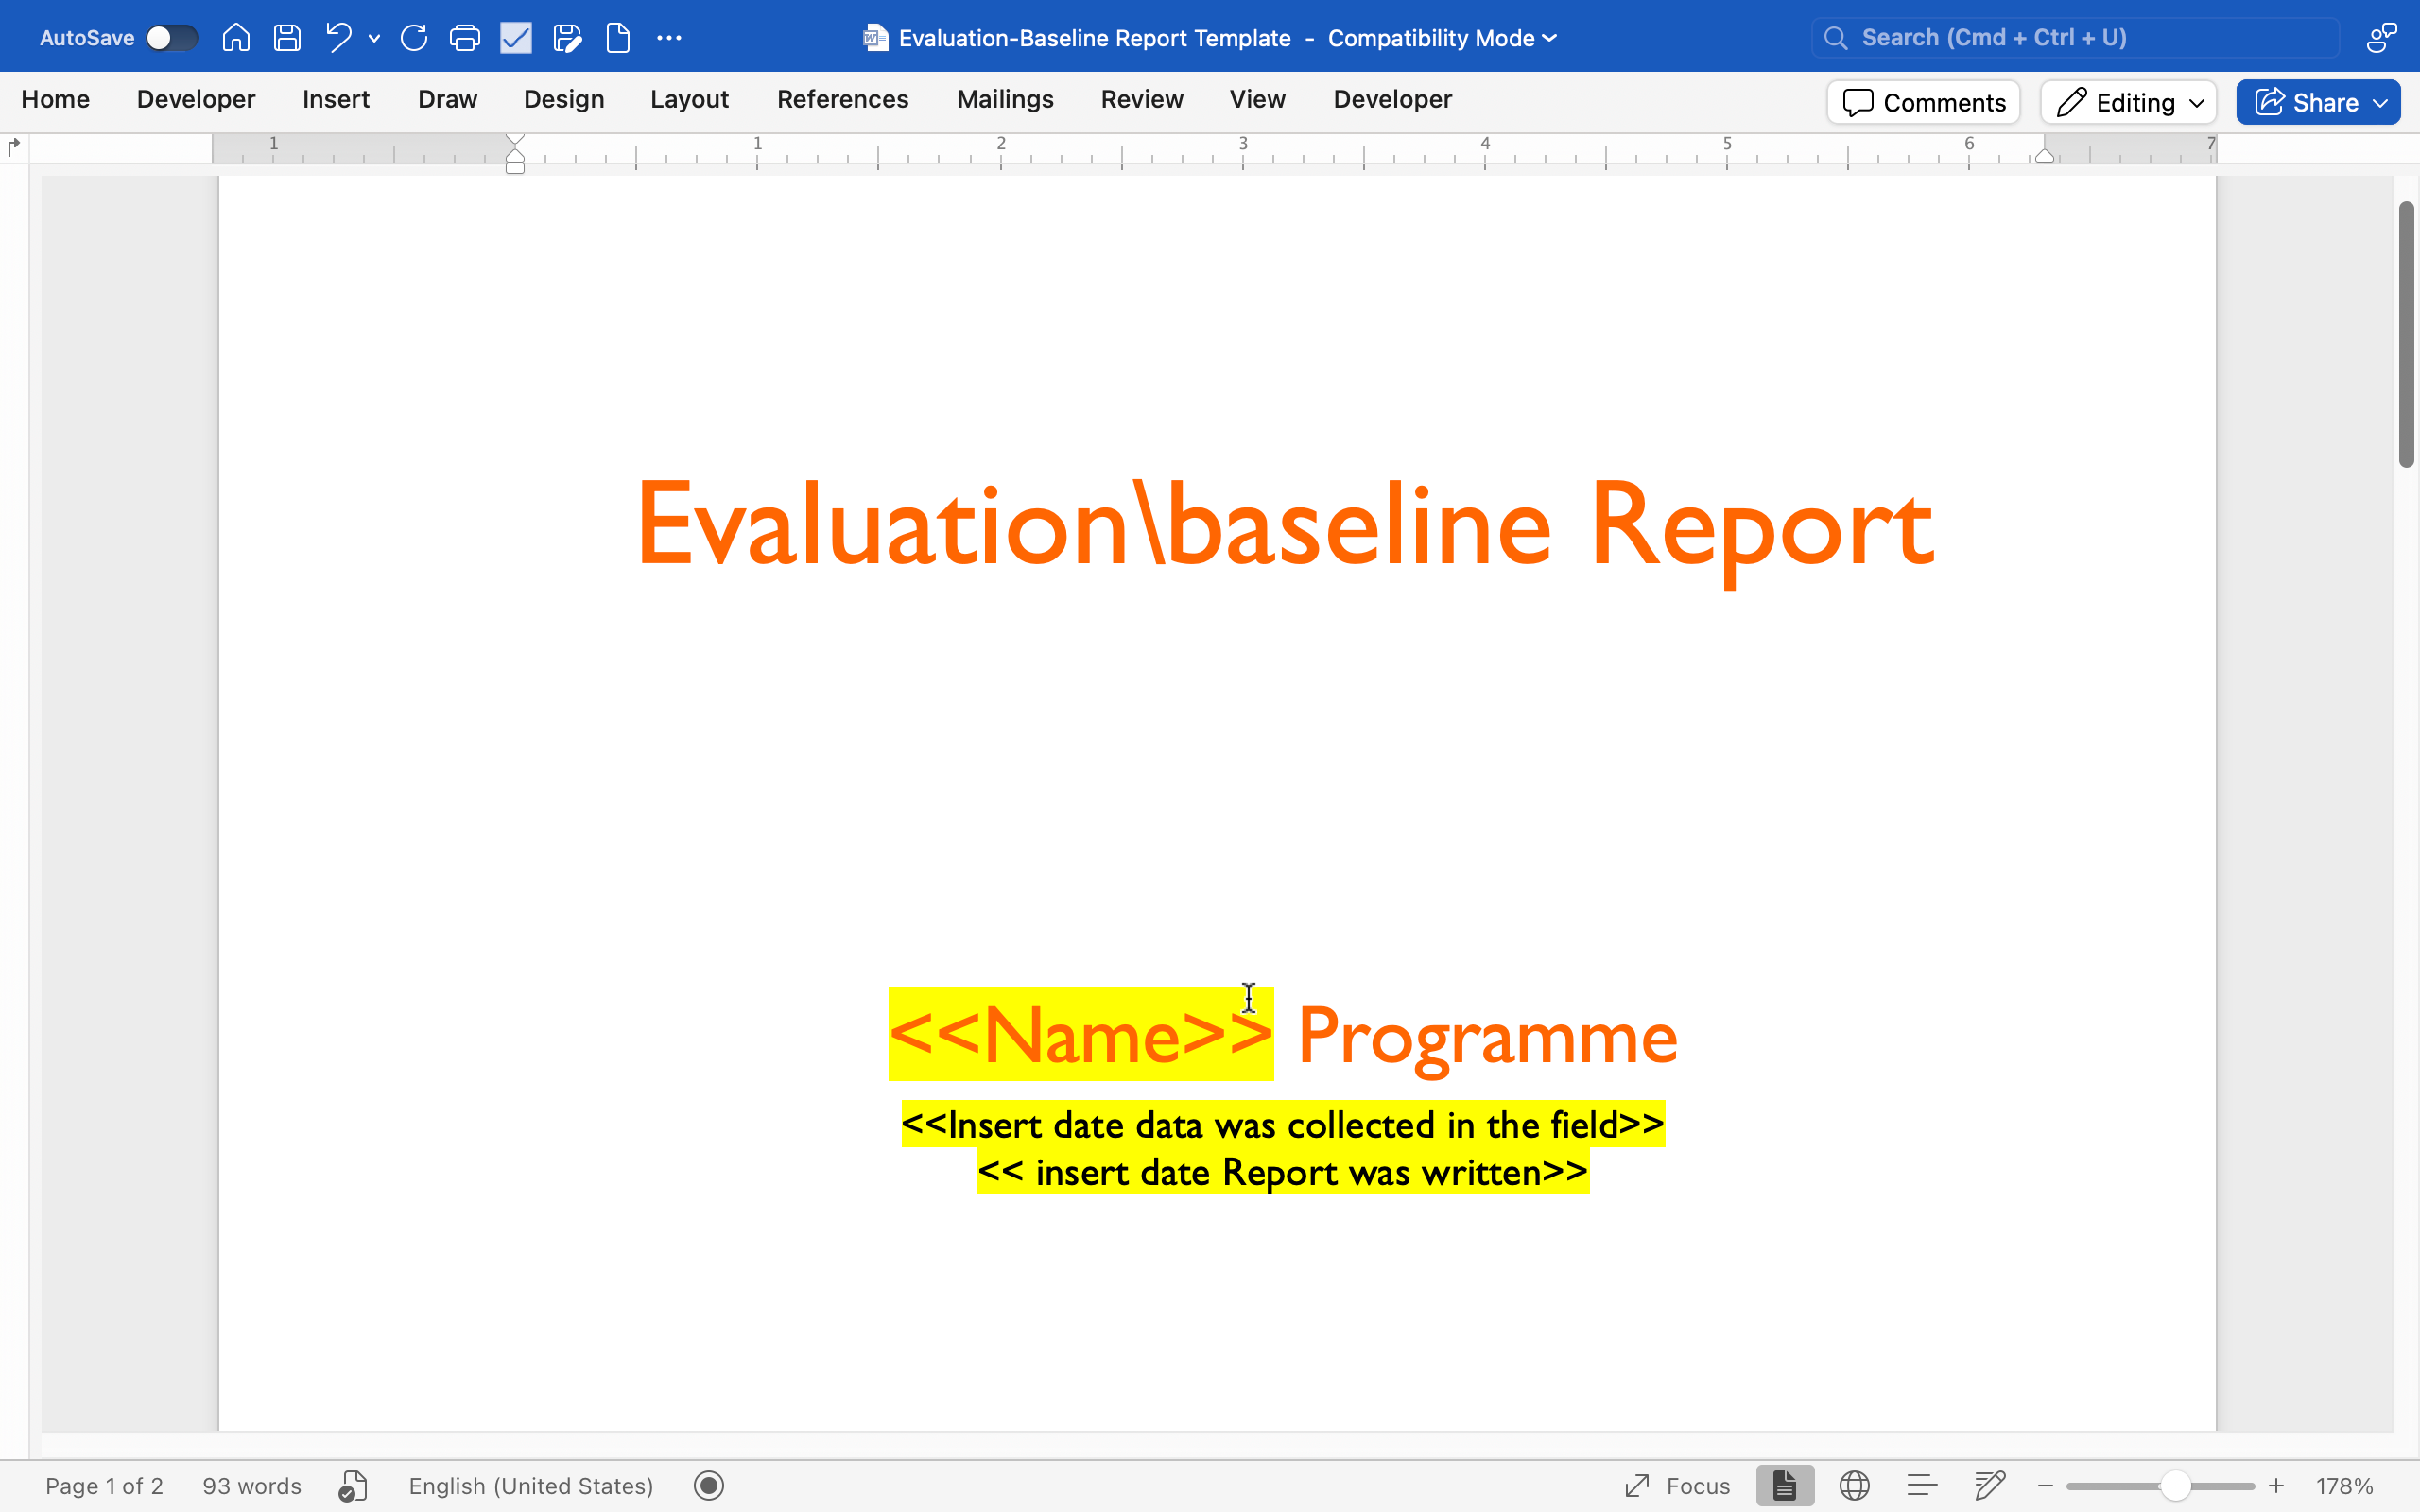
Task: Toggle the highlighted checkmark button in the title bar
Action: tap(516, 38)
